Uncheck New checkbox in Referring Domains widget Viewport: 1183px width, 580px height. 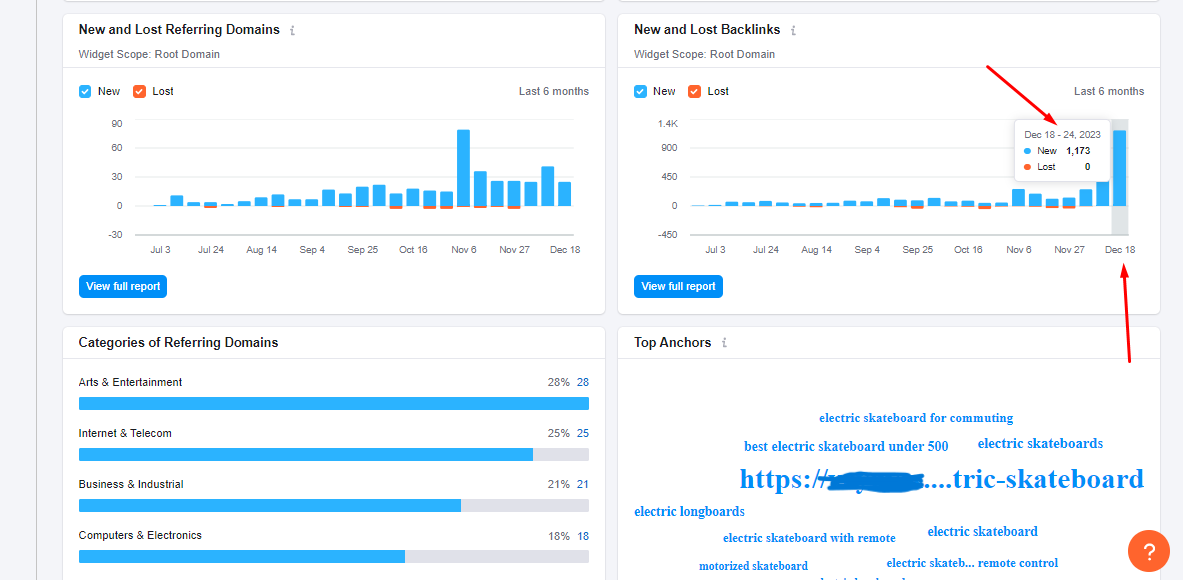point(85,91)
